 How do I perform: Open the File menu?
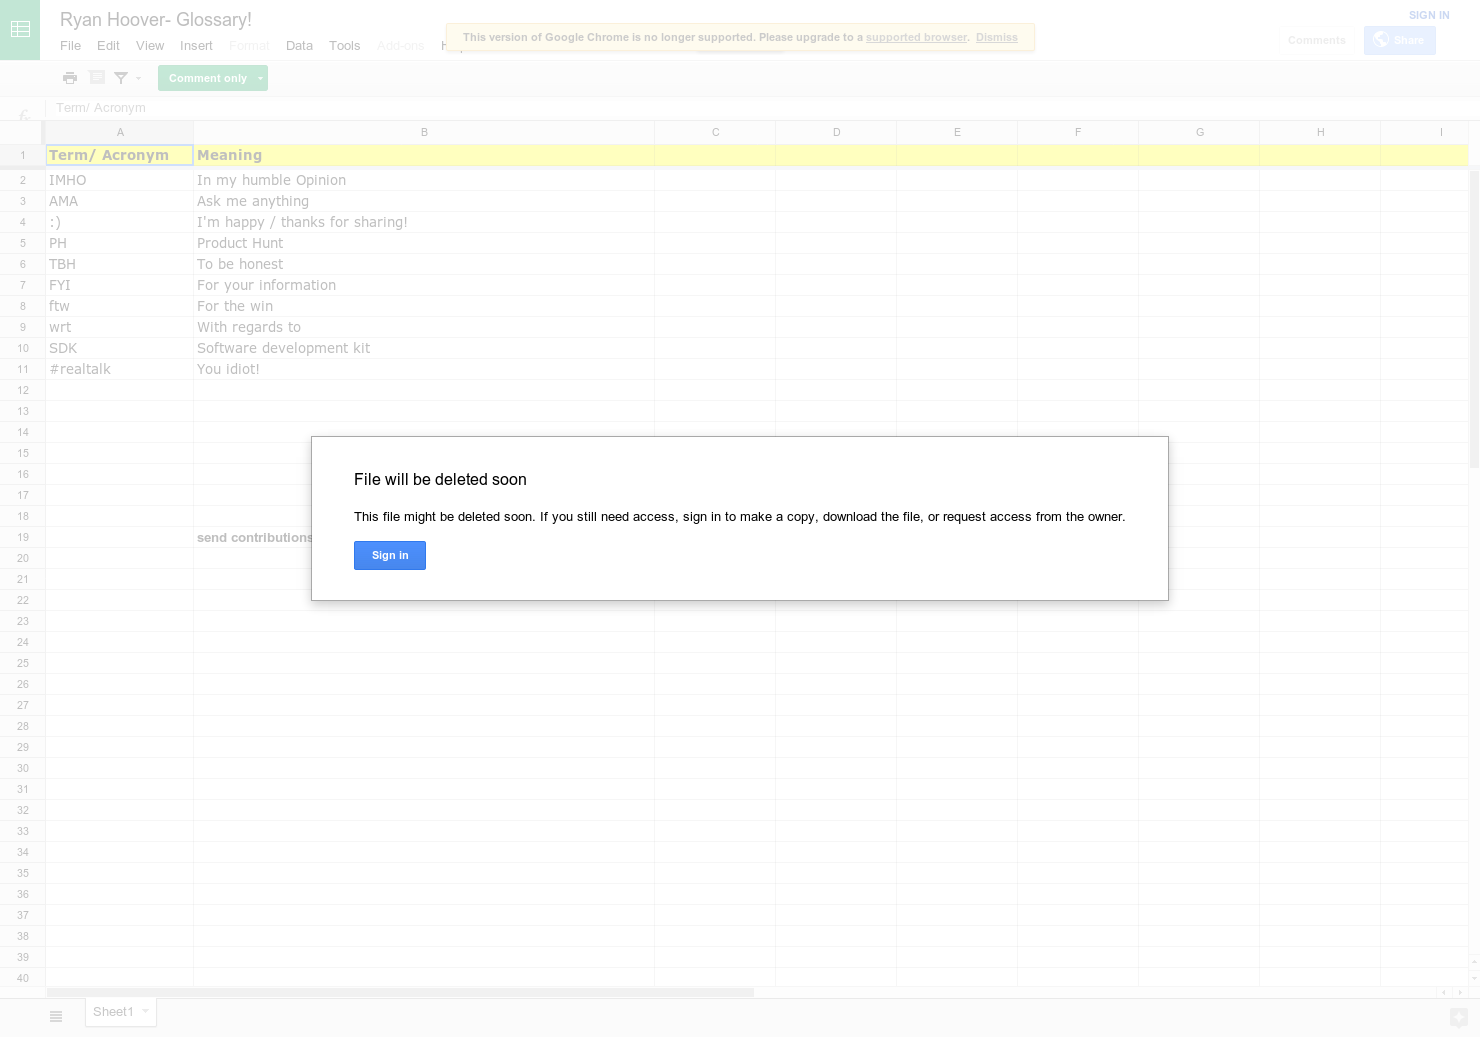point(70,46)
